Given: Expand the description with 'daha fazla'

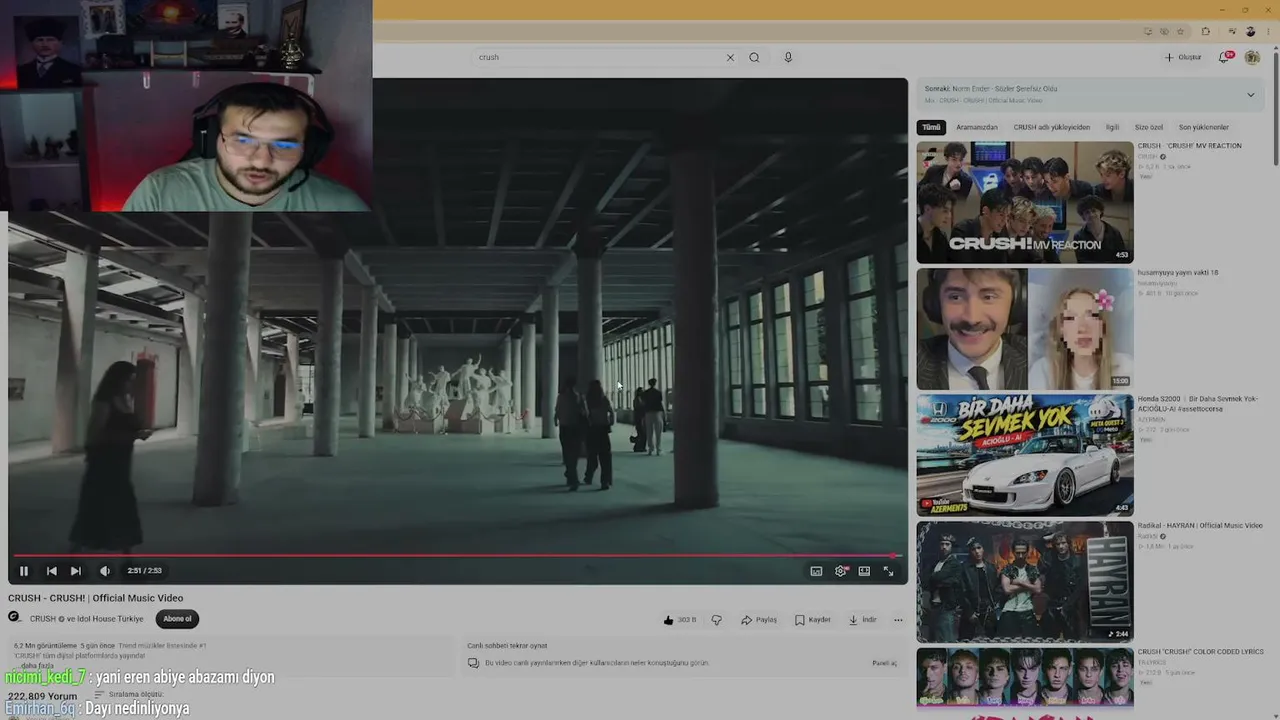Looking at the screenshot, I should pyautogui.click(x=38, y=666).
